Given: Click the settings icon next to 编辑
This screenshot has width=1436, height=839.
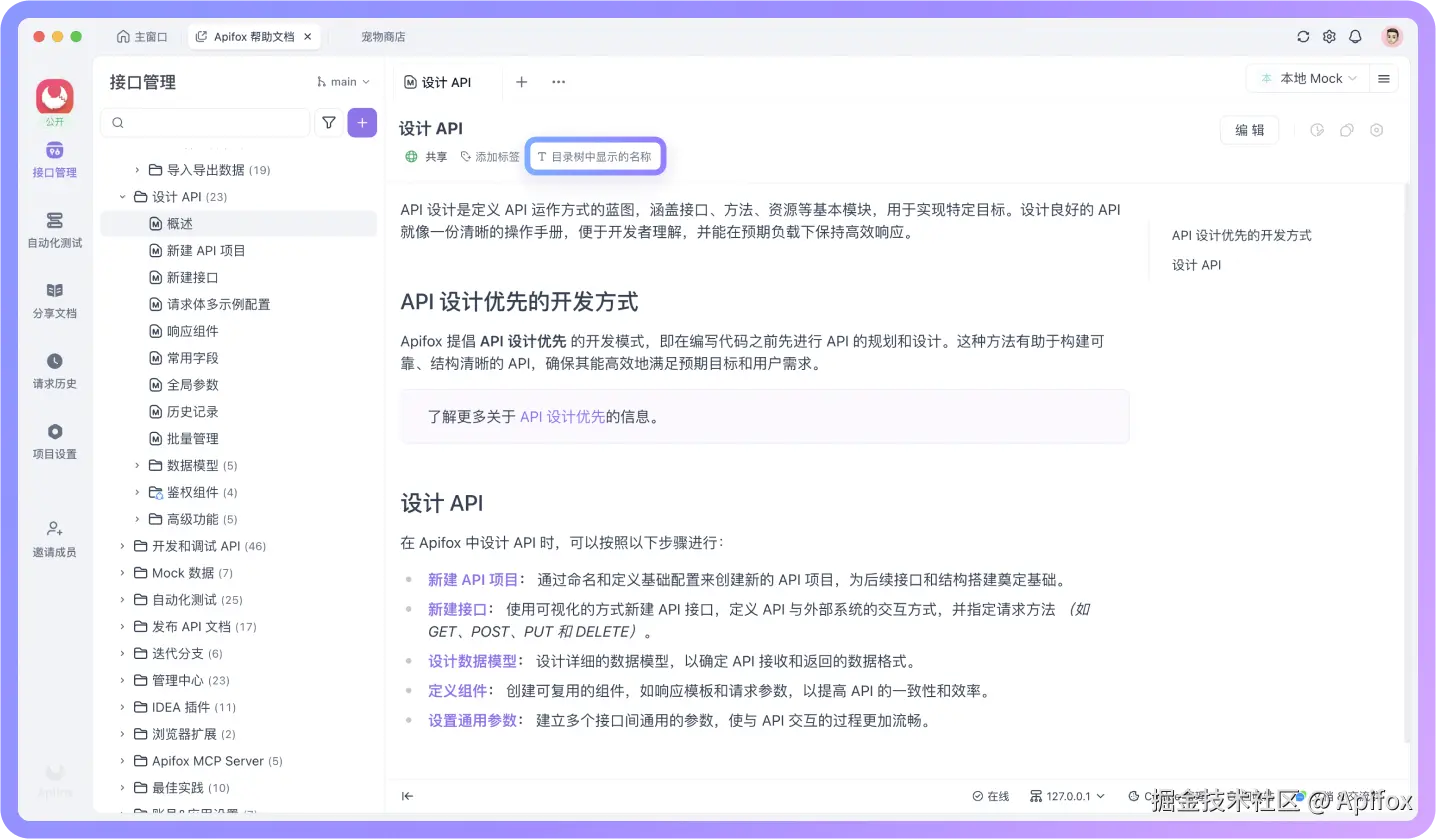Looking at the screenshot, I should (x=1377, y=130).
